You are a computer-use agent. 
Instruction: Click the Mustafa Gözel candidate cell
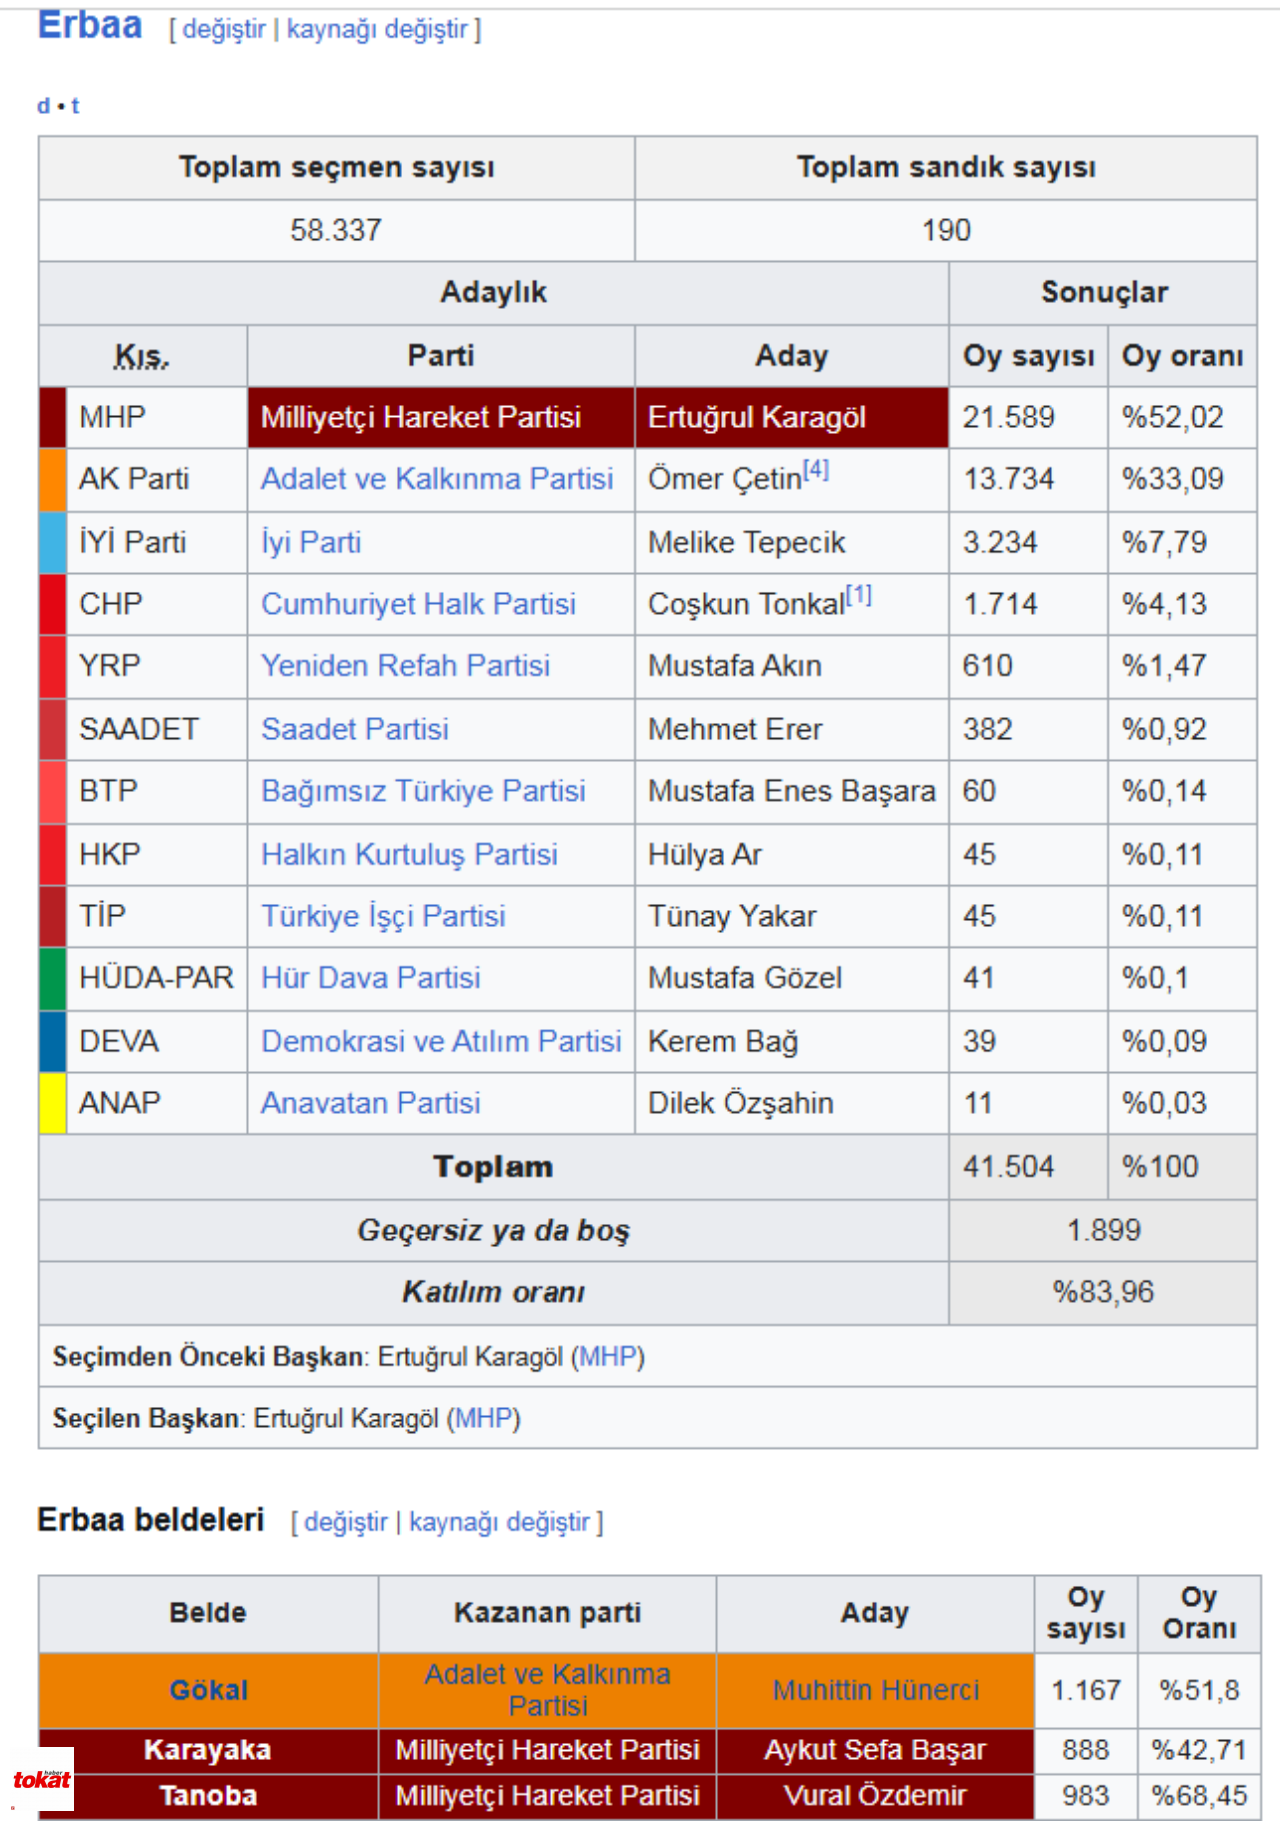(791, 978)
